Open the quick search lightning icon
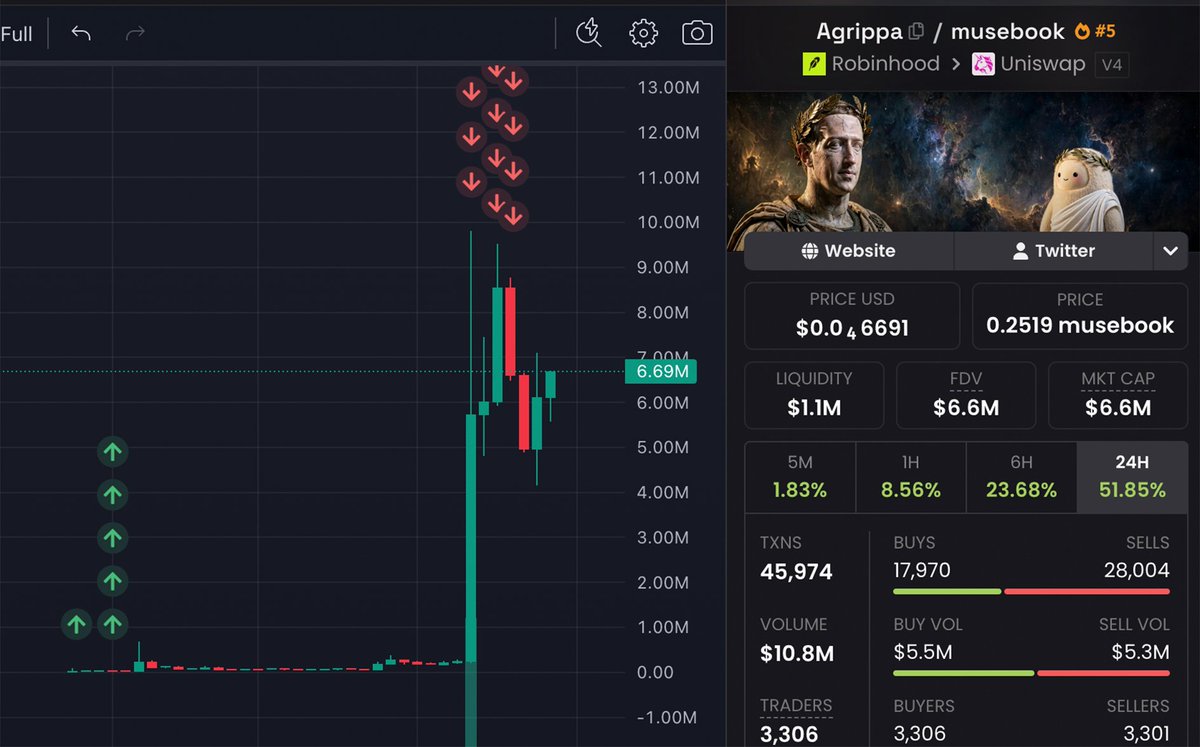The width and height of the screenshot is (1200, 747). (x=589, y=33)
